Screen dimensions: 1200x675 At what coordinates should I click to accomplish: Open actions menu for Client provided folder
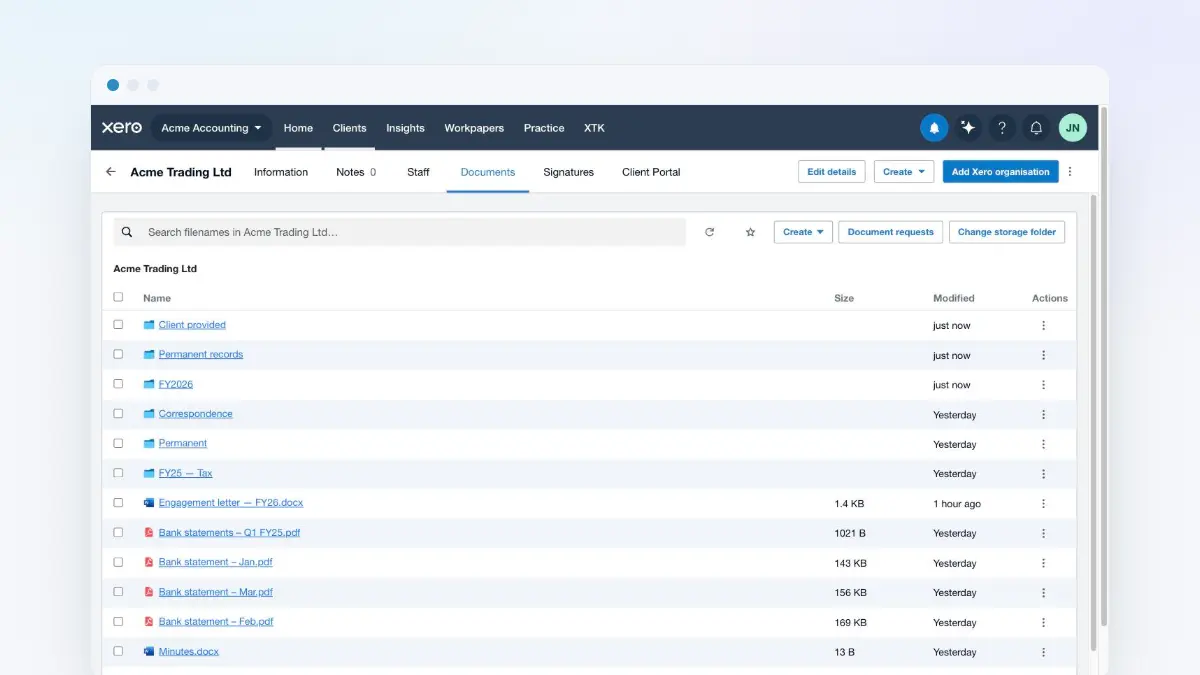coord(1043,326)
